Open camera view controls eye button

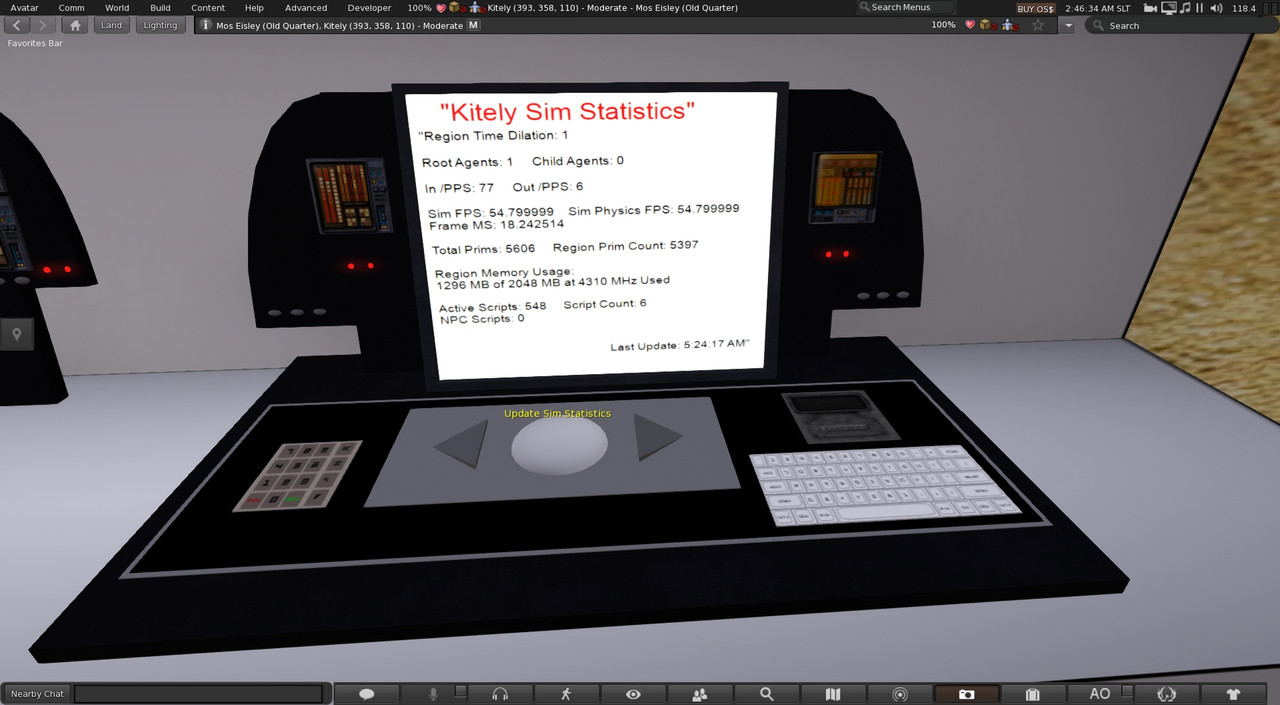coord(633,694)
